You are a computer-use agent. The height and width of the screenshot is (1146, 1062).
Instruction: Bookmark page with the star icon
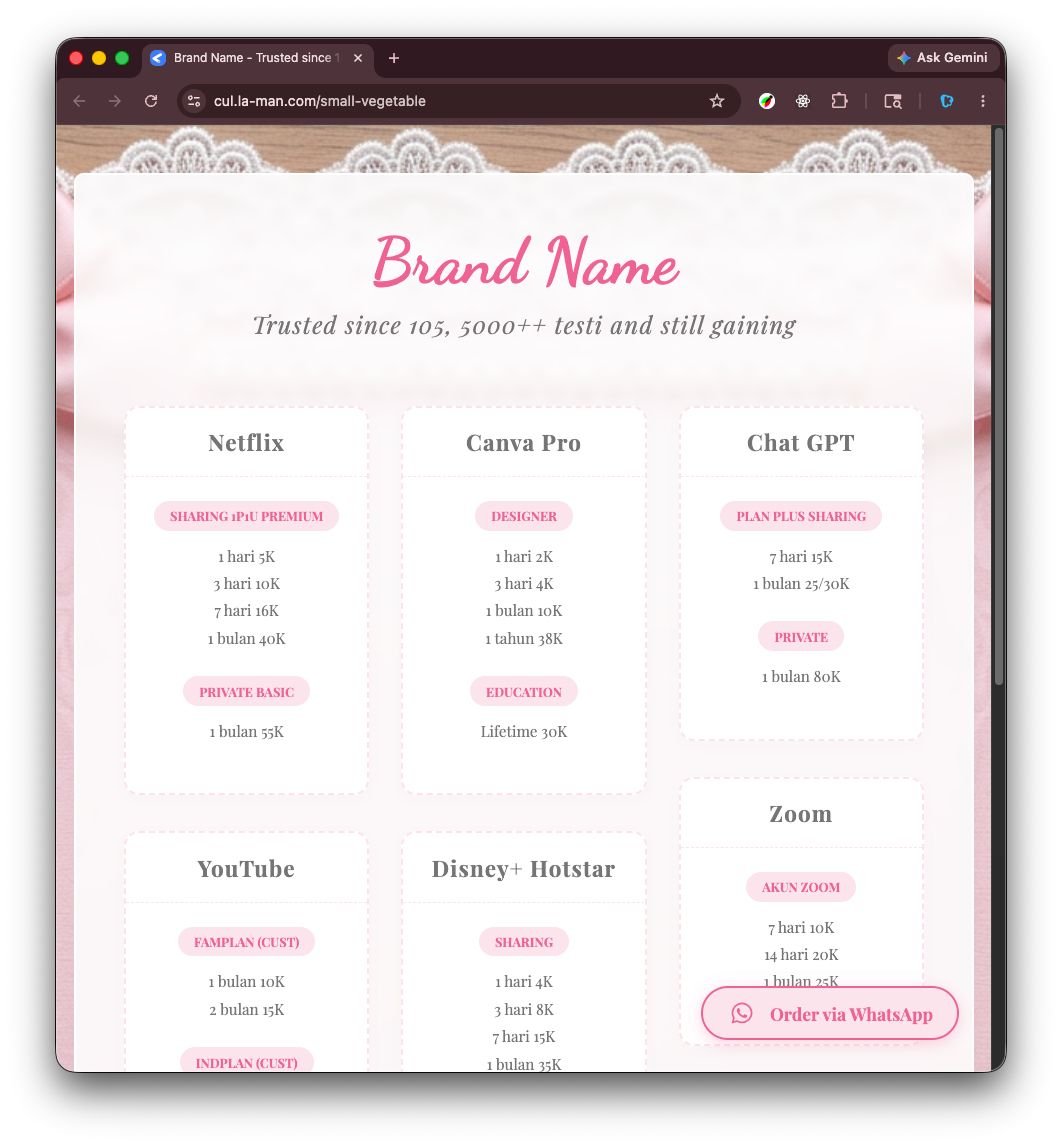coord(716,101)
